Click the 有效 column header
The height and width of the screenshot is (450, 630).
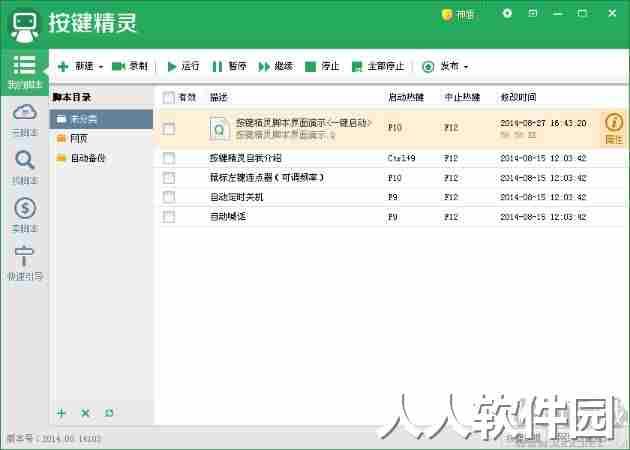click(187, 97)
